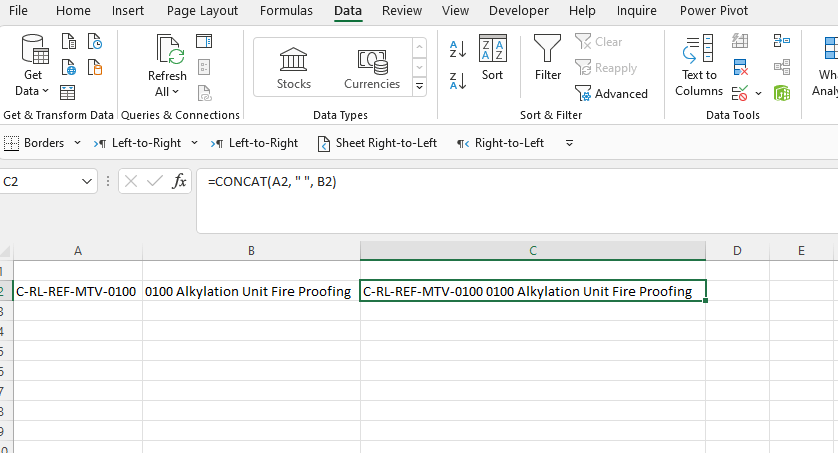838x453 pixels.
Task: Select cell B2 '0100 Alkylation Unit Fire Proofing'
Action: point(251,291)
